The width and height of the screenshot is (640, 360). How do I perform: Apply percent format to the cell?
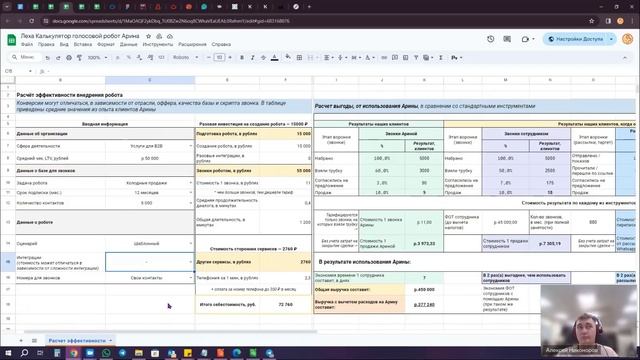pyautogui.click(x=128, y=58)
